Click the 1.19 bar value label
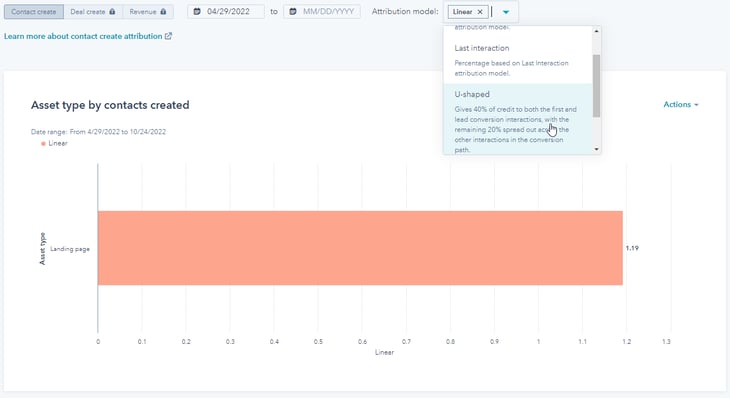Image resolution: width=730 pixels, height=398 pixels. coord(632,248)
